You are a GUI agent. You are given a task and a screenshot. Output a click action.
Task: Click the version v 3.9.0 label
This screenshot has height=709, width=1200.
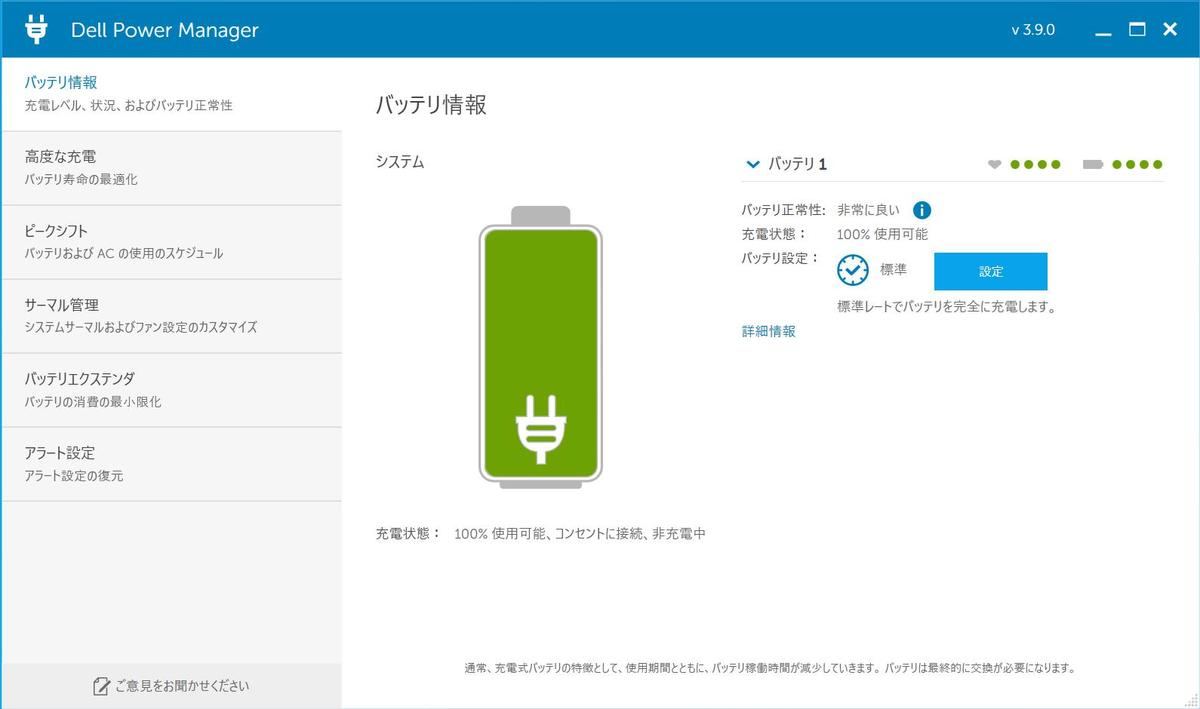pos(1033,30)
